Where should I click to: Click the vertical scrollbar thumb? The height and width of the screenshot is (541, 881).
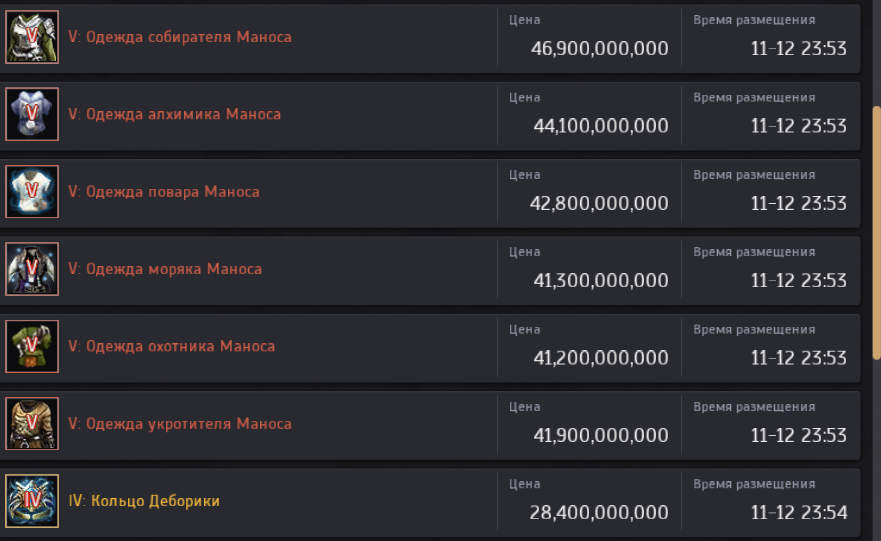[877, 228]
